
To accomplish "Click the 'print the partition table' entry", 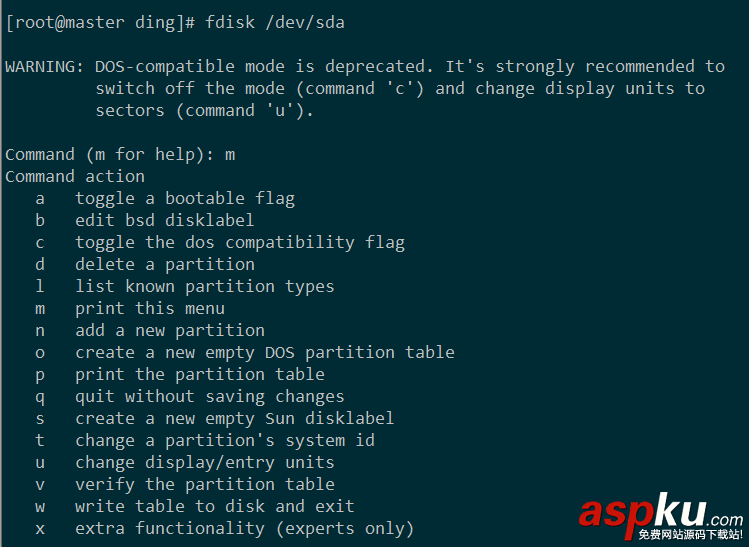I will click(200, 374).
